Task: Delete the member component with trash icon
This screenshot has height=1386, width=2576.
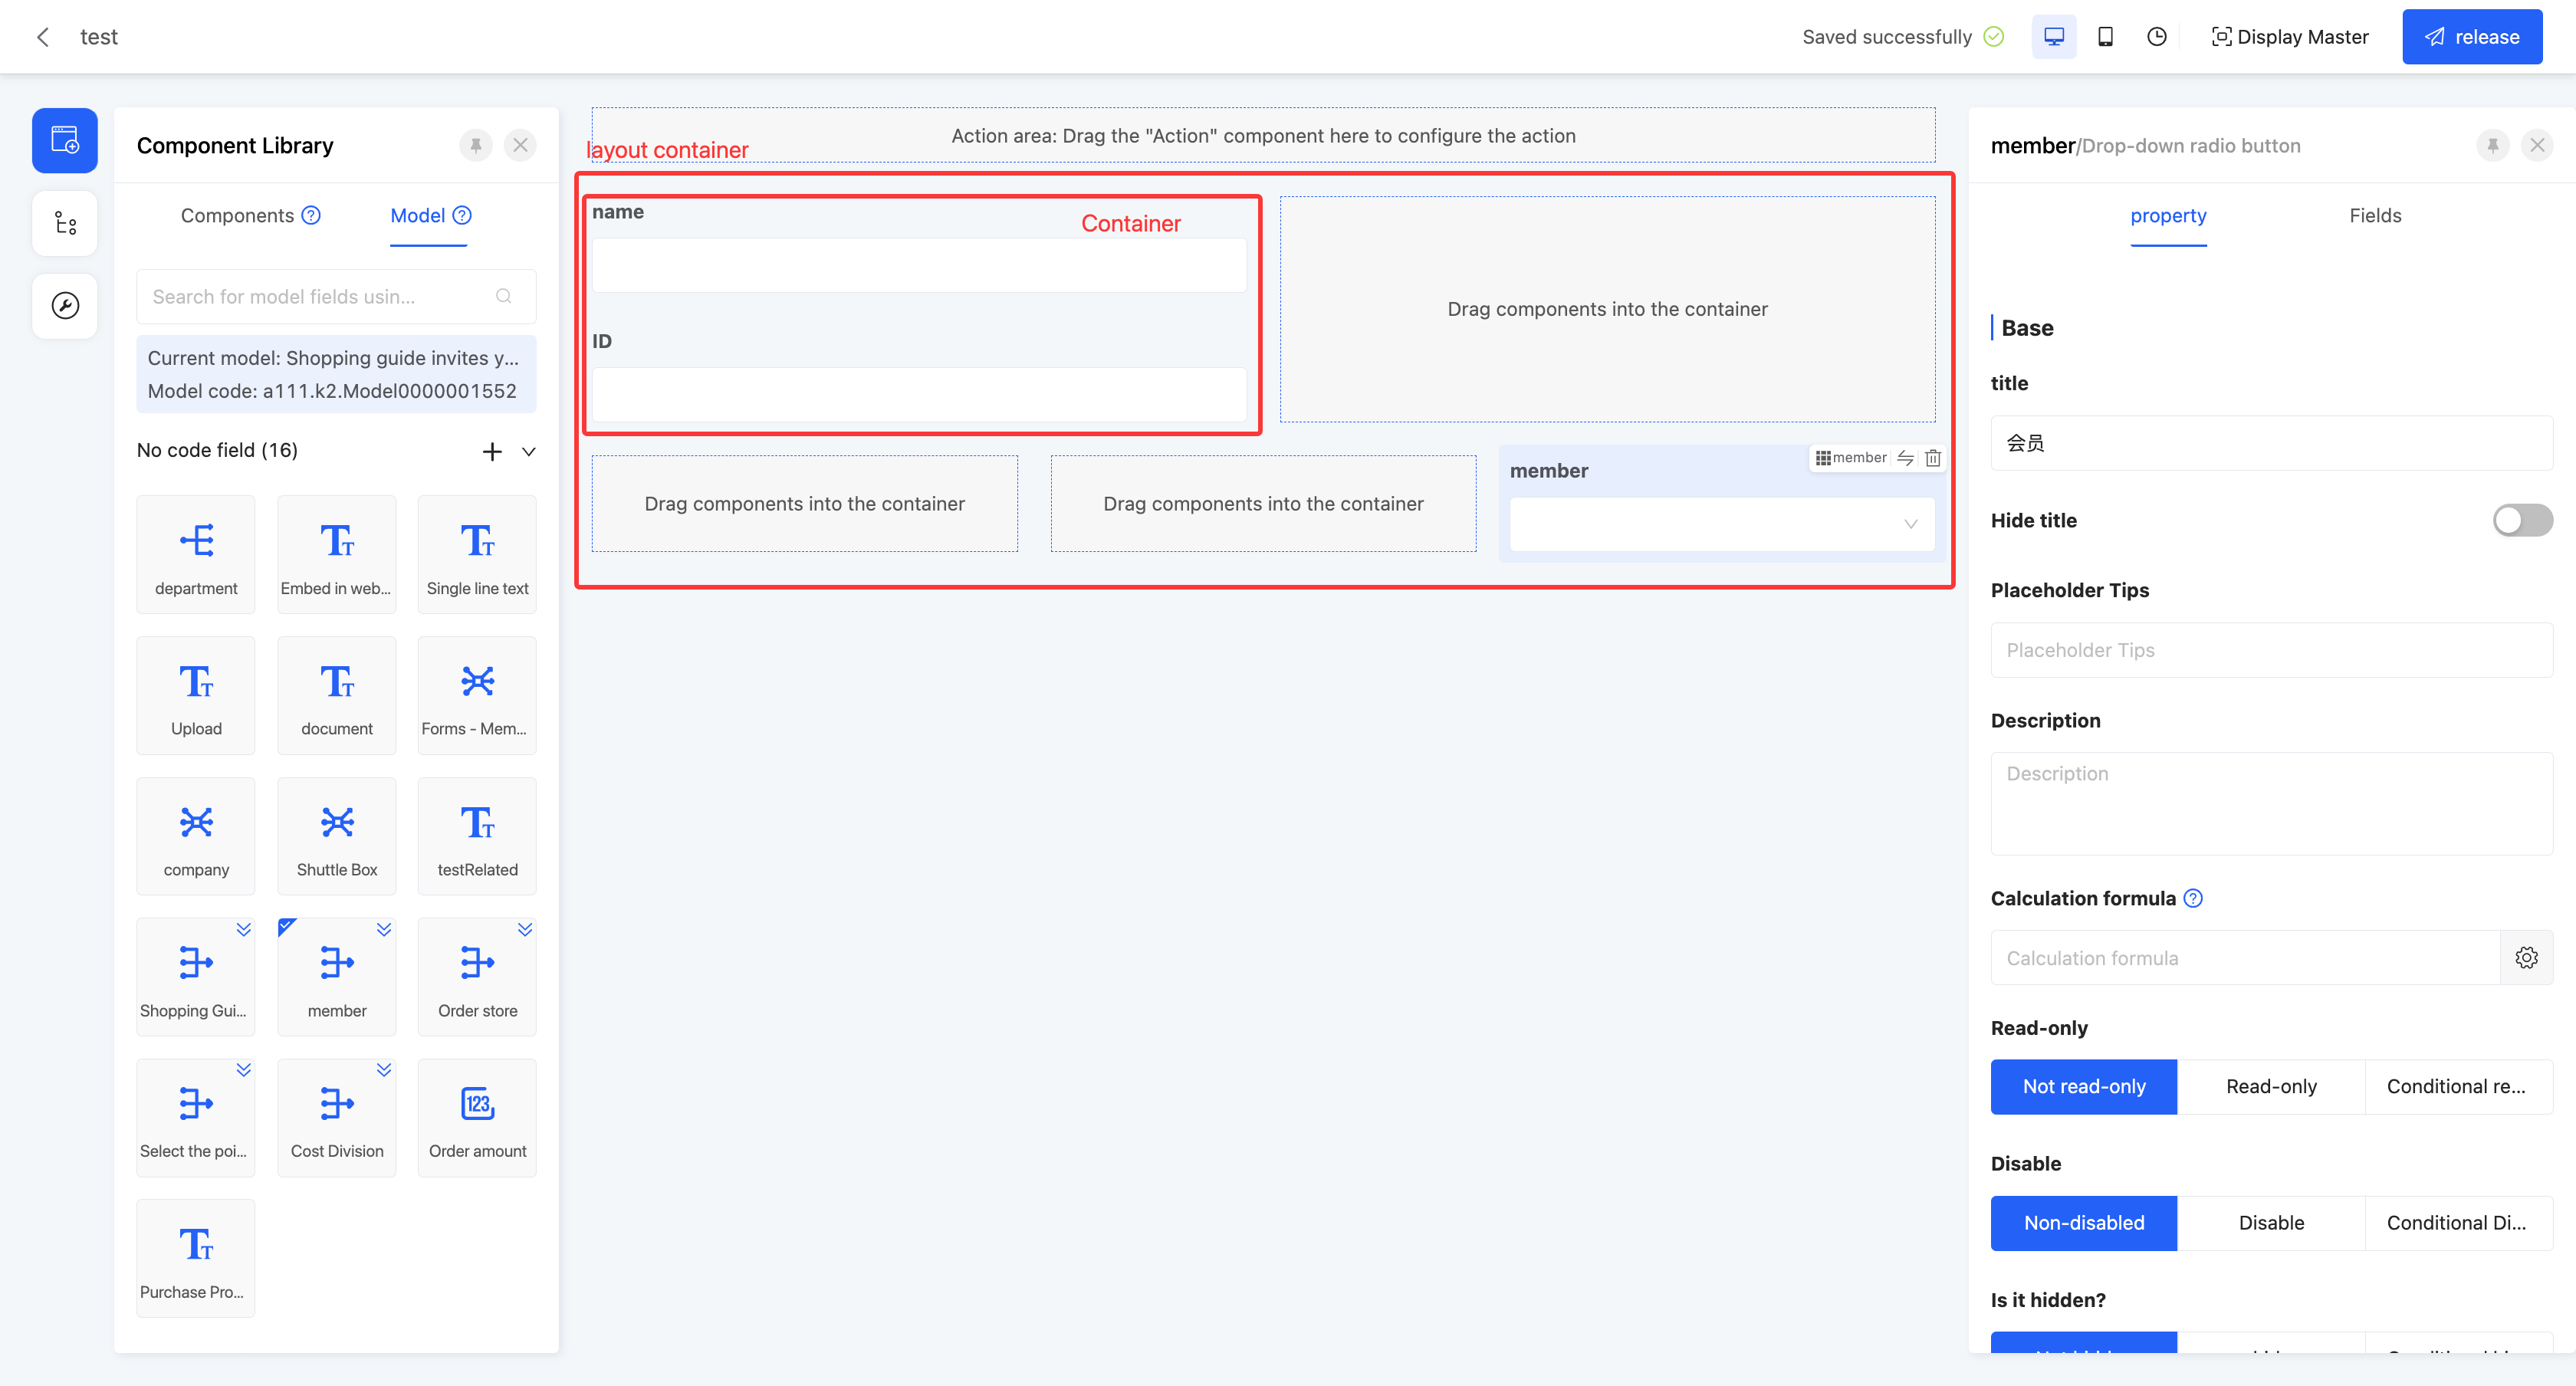Action: pyautogui.click(x=1933, y=458)
